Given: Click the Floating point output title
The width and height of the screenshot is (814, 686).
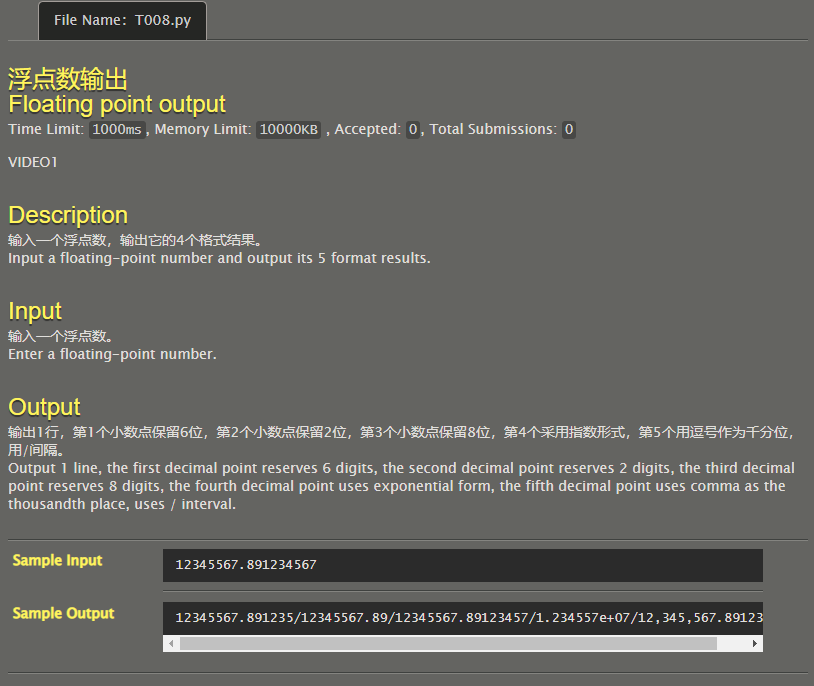Looking at the screenshot, I should (117, 104).
